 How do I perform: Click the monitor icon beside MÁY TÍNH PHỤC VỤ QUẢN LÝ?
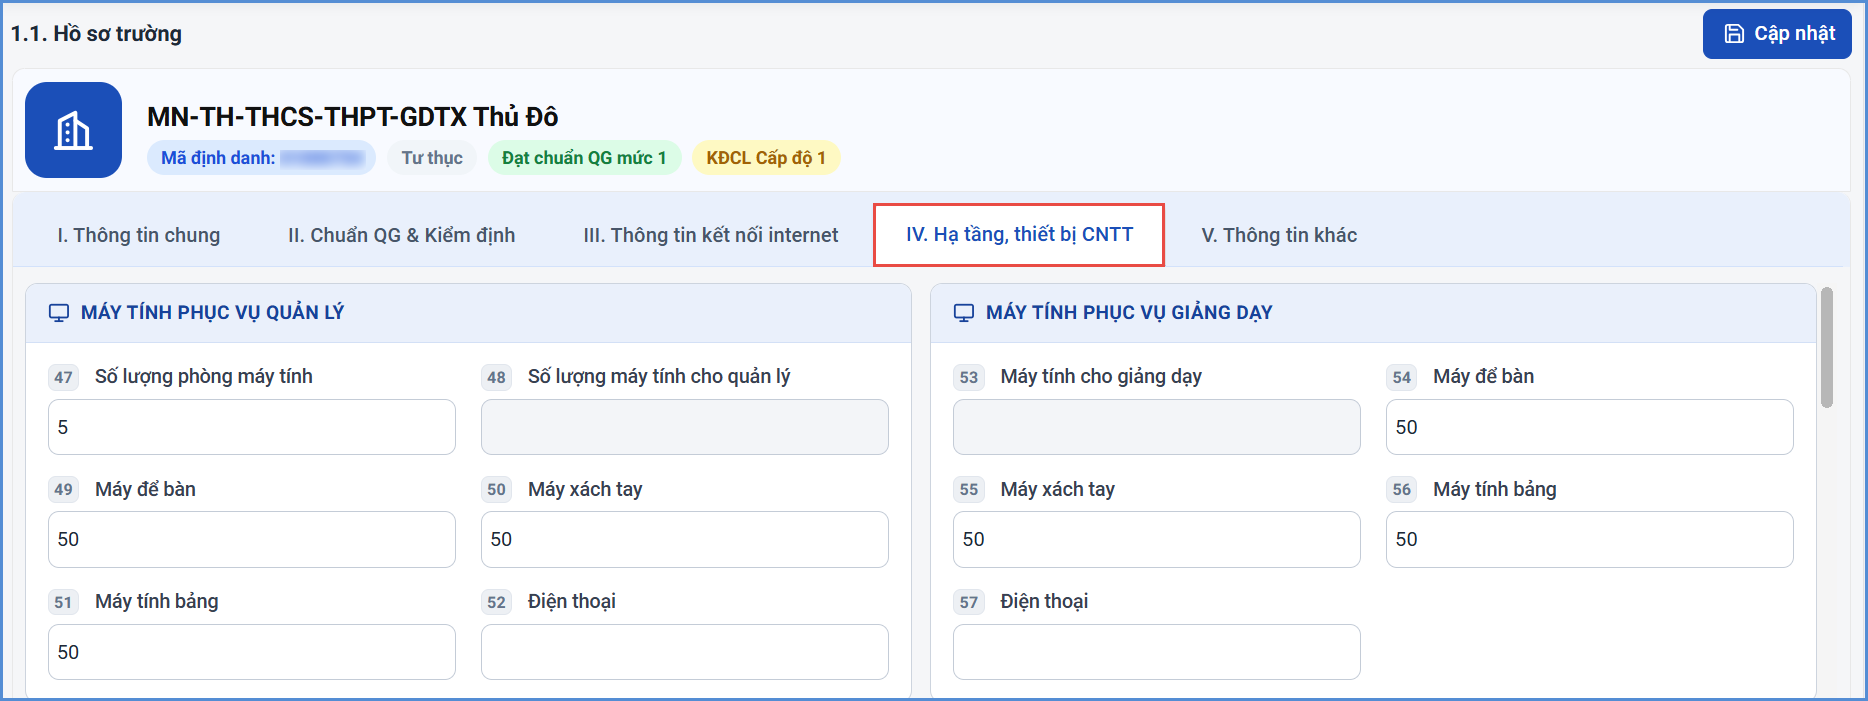59,313
